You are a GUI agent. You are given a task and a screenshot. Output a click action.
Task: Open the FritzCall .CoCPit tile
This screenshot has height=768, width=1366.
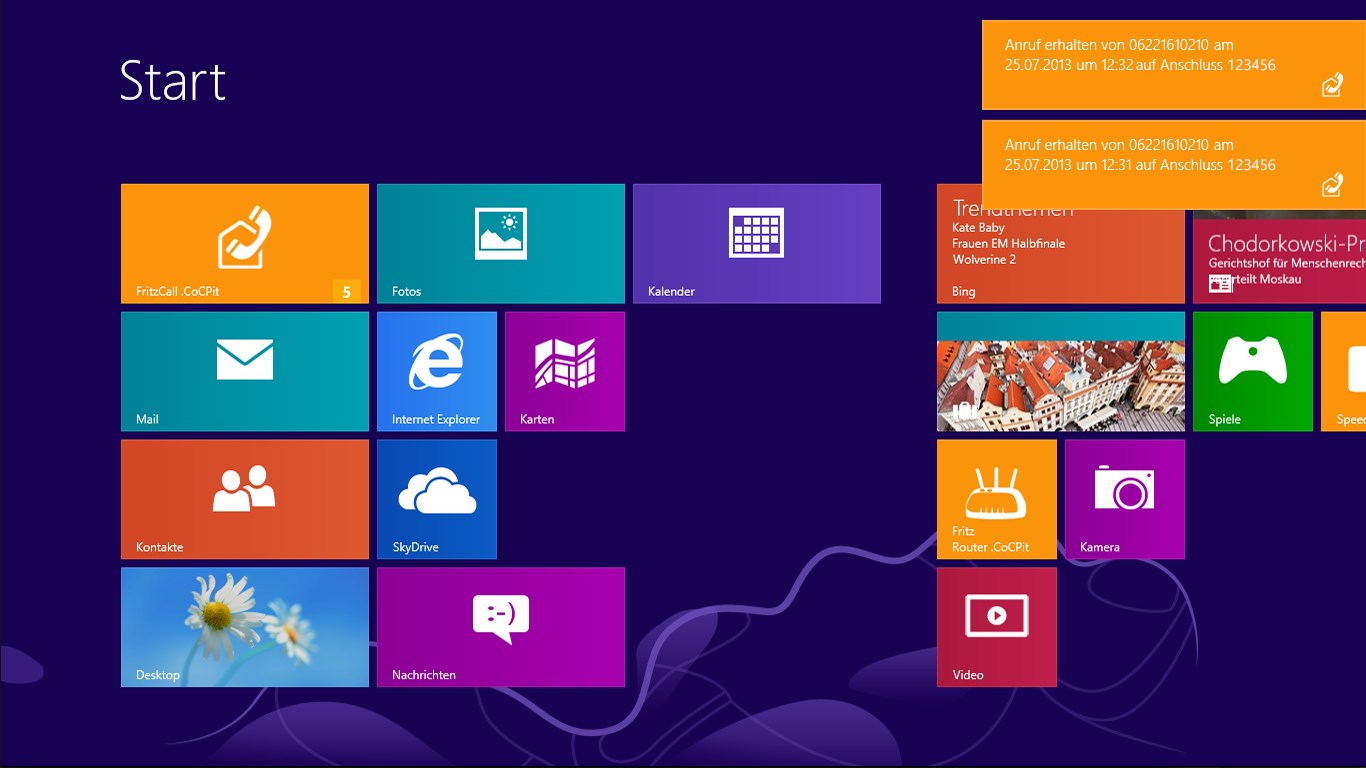tap(245, 244)
